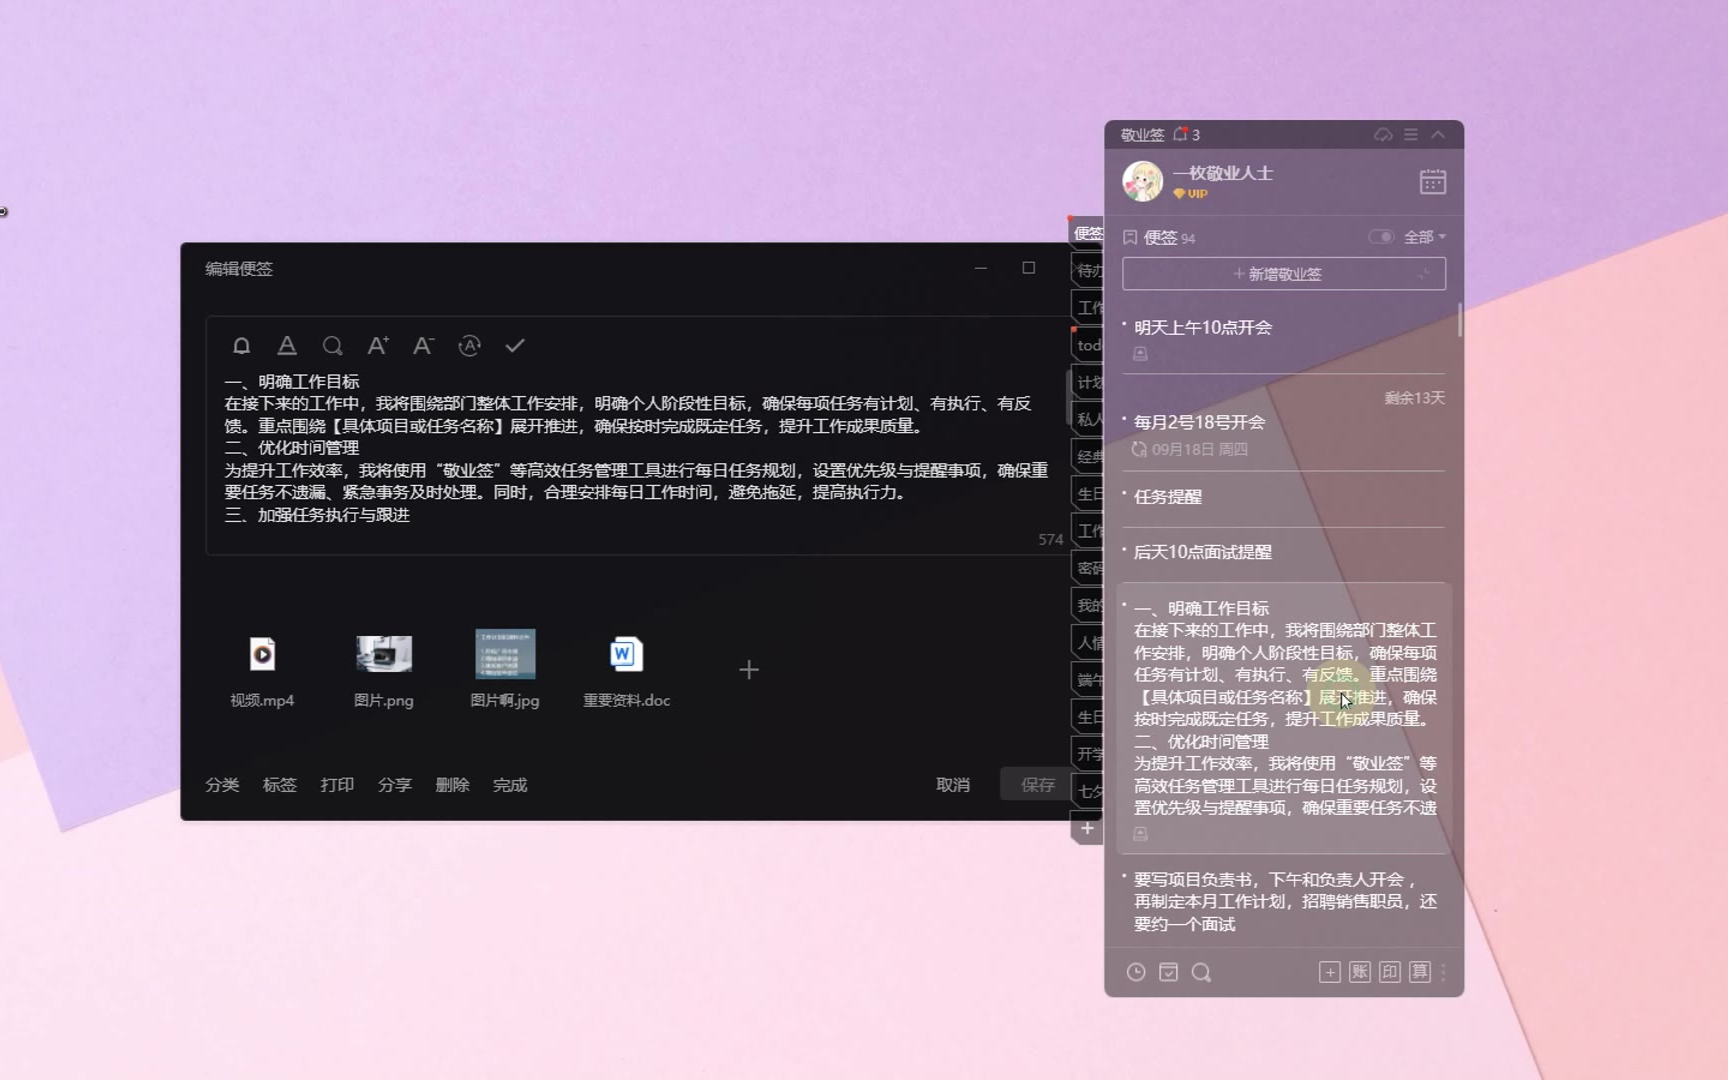Toggle the switch beside 全部
The width and height of the screenshot is (1728, 1080).
(x=1381, y=237)
